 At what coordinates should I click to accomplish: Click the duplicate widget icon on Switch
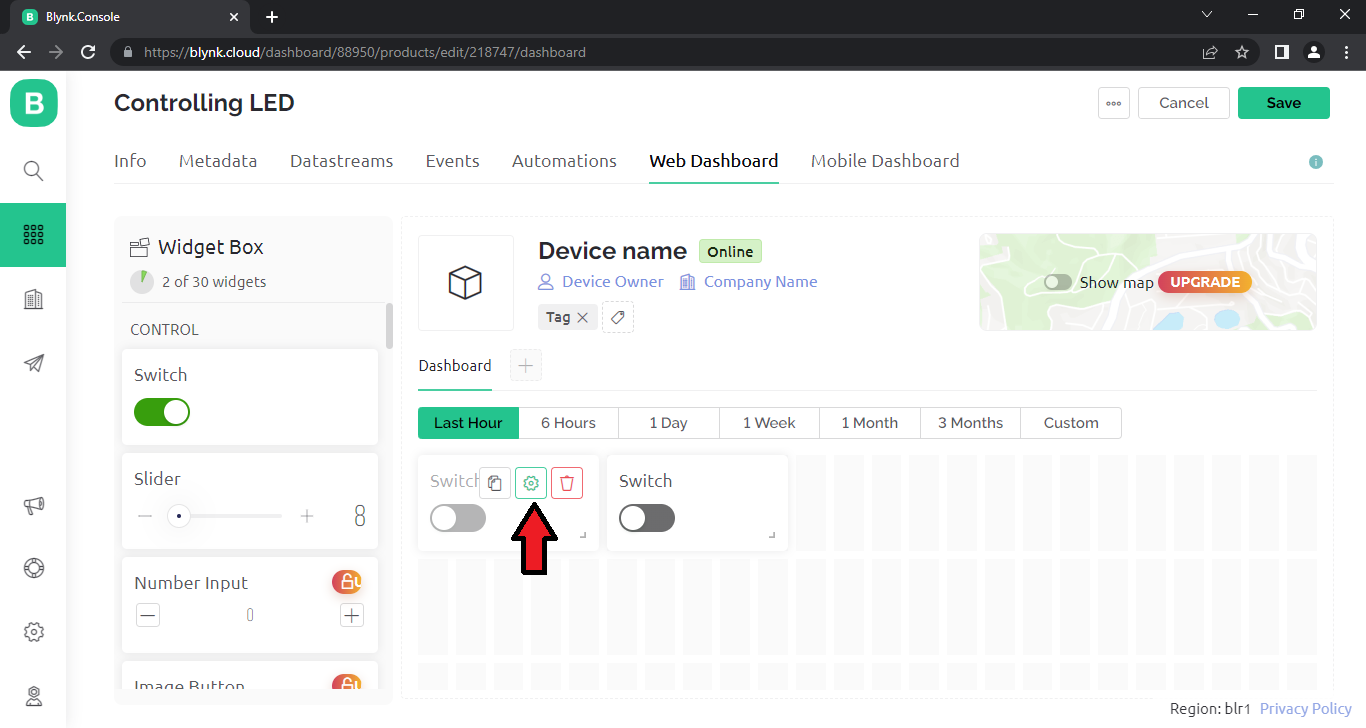click(x=495, y=483)
